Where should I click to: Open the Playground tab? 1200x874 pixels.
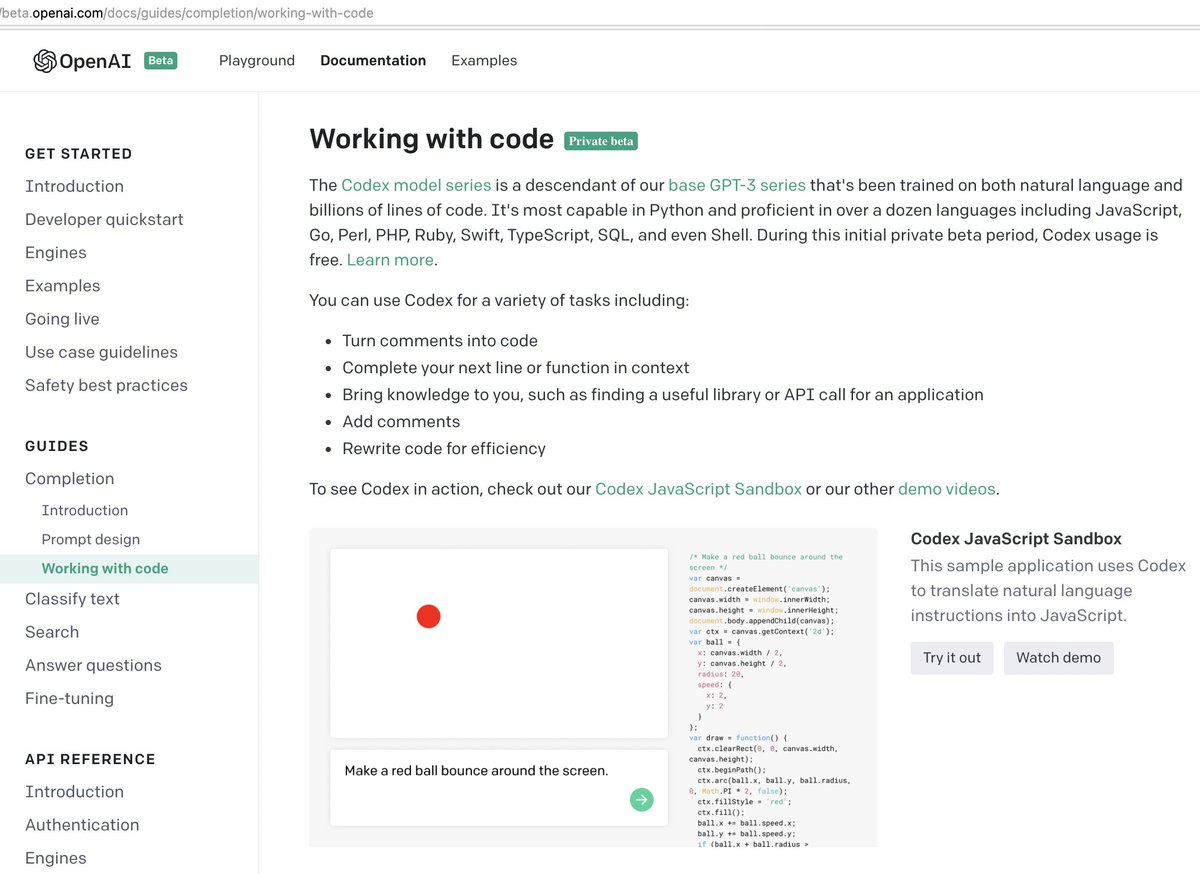point(257,60)
